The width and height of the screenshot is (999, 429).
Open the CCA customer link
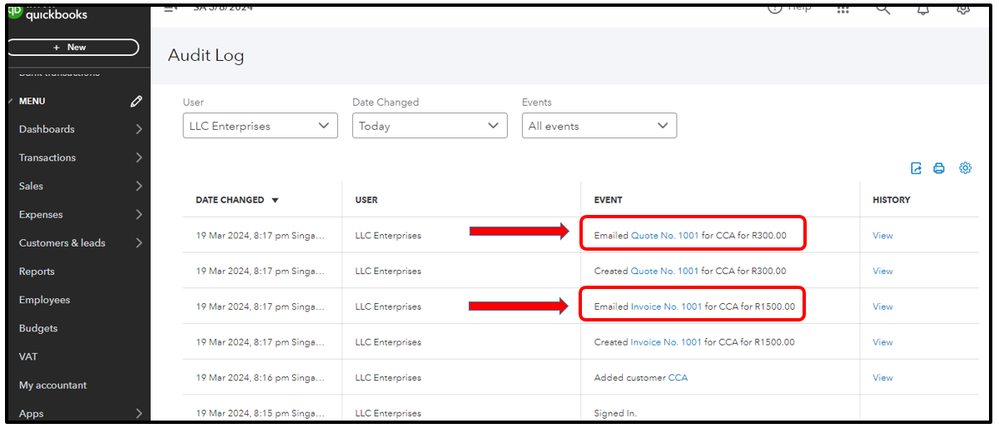pyautogui.click(x=678, y=378)
